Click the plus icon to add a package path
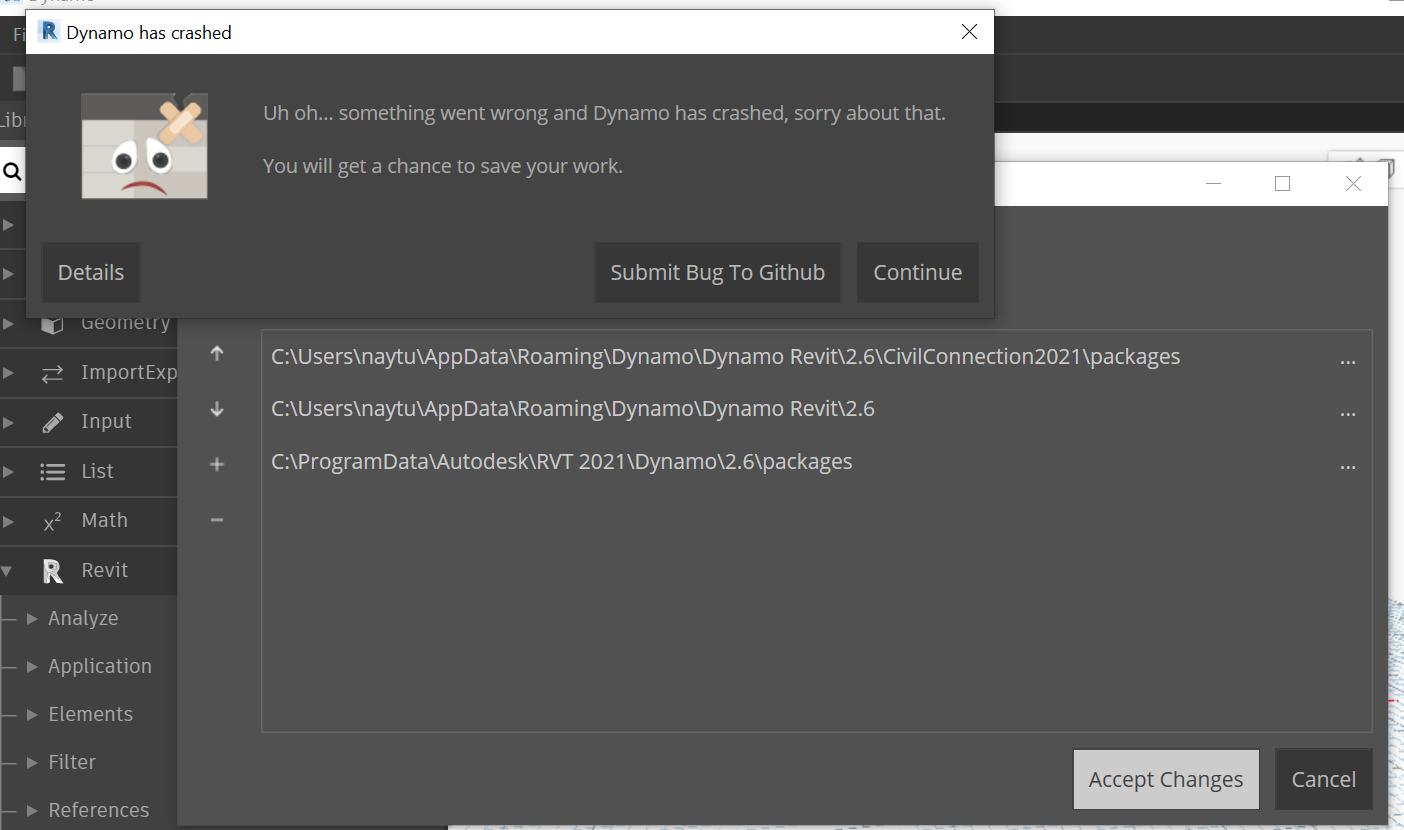 click(216, 464)
